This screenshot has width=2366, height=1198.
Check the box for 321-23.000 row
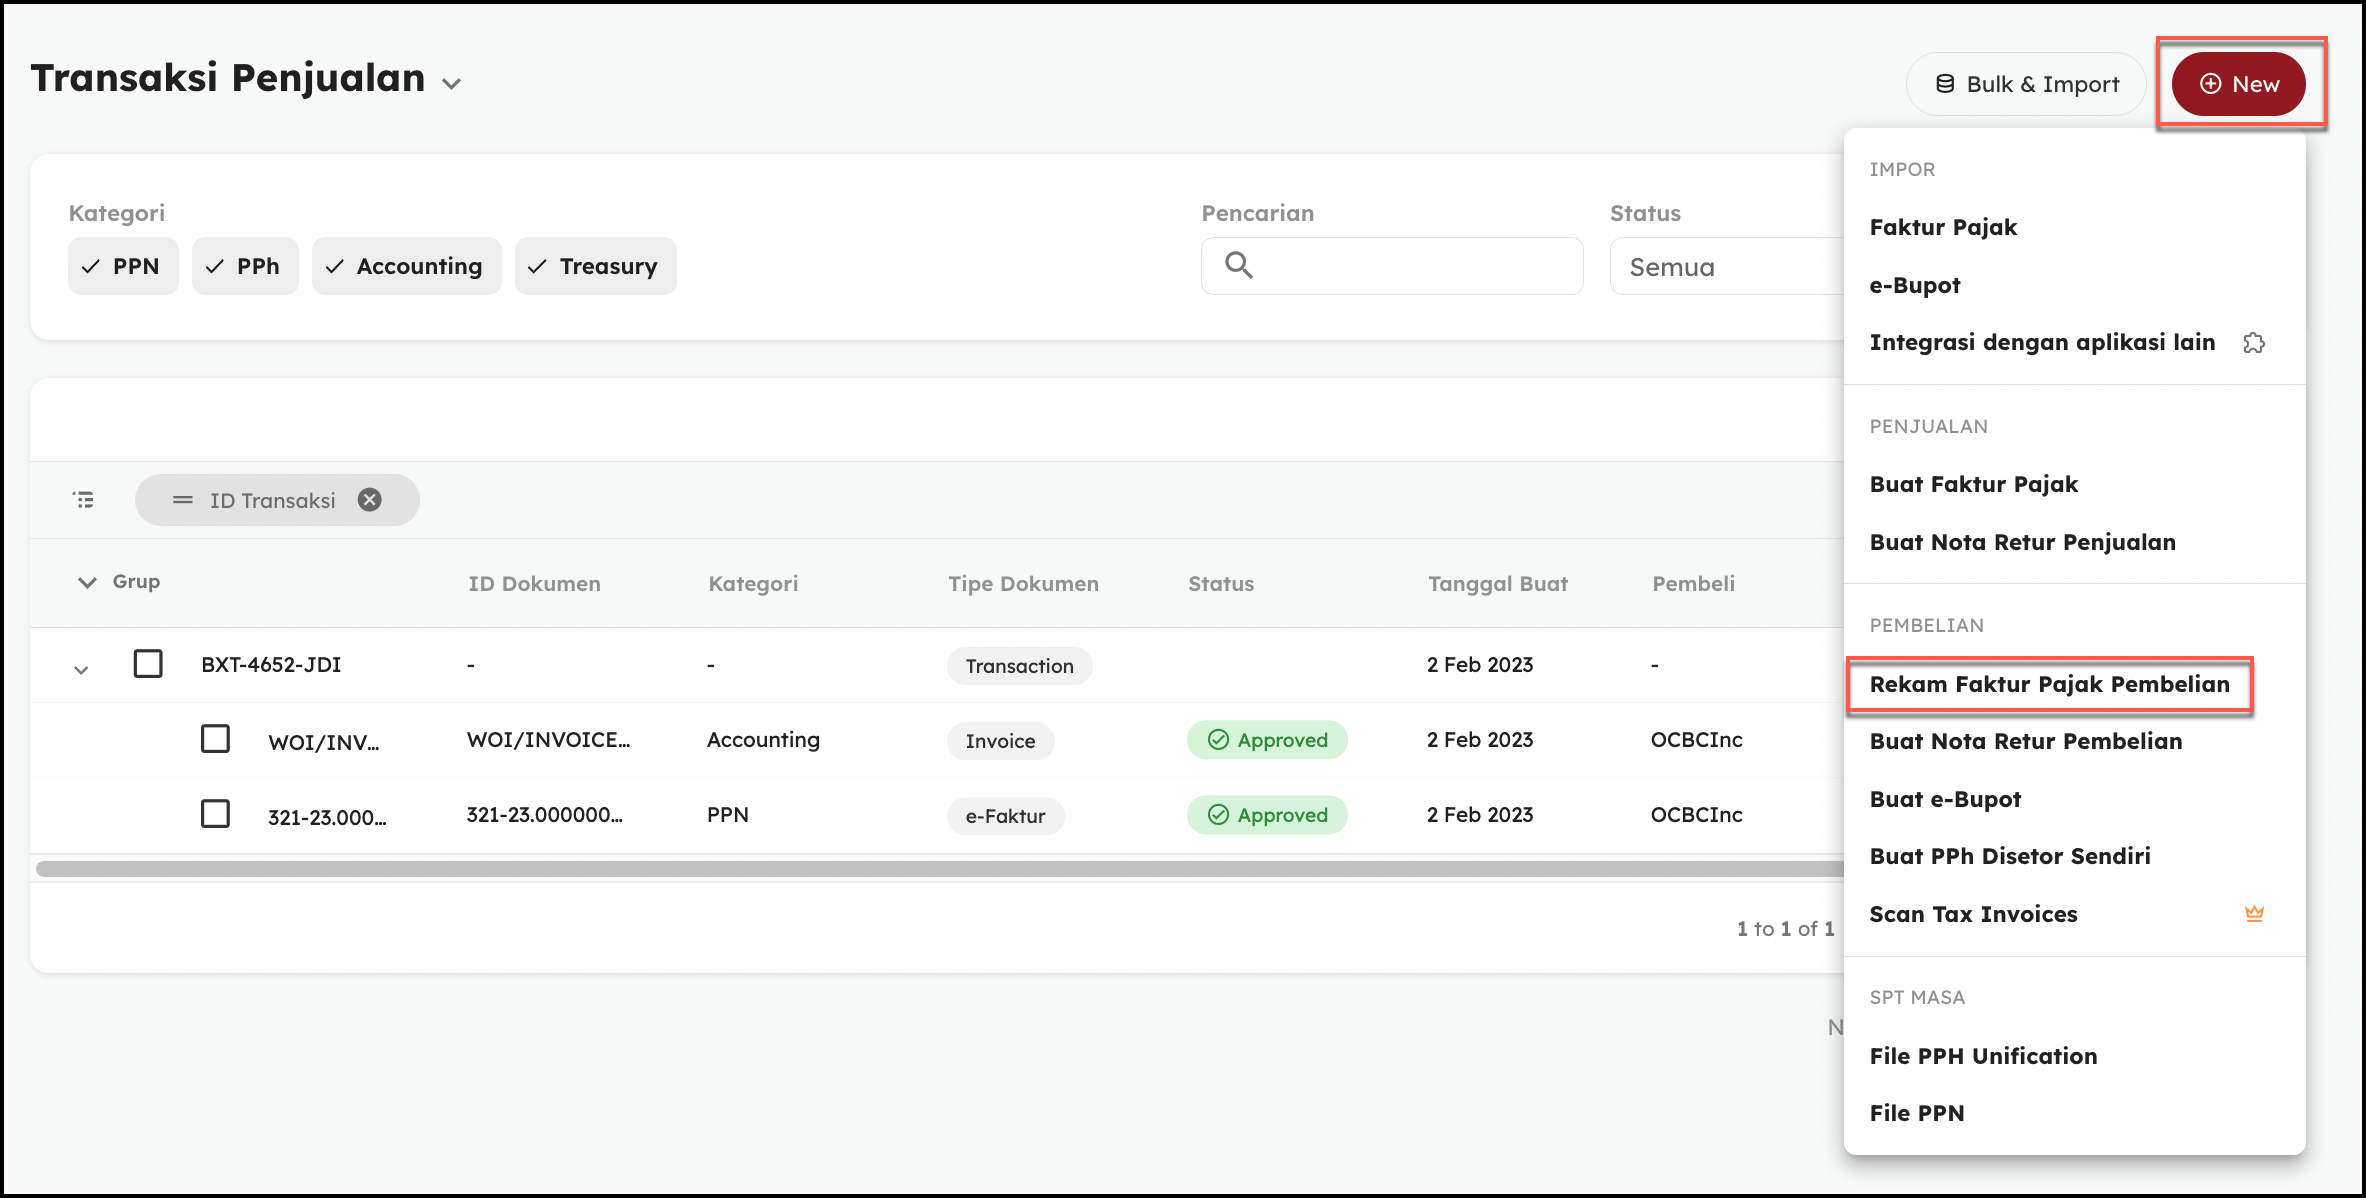(215, 814)
